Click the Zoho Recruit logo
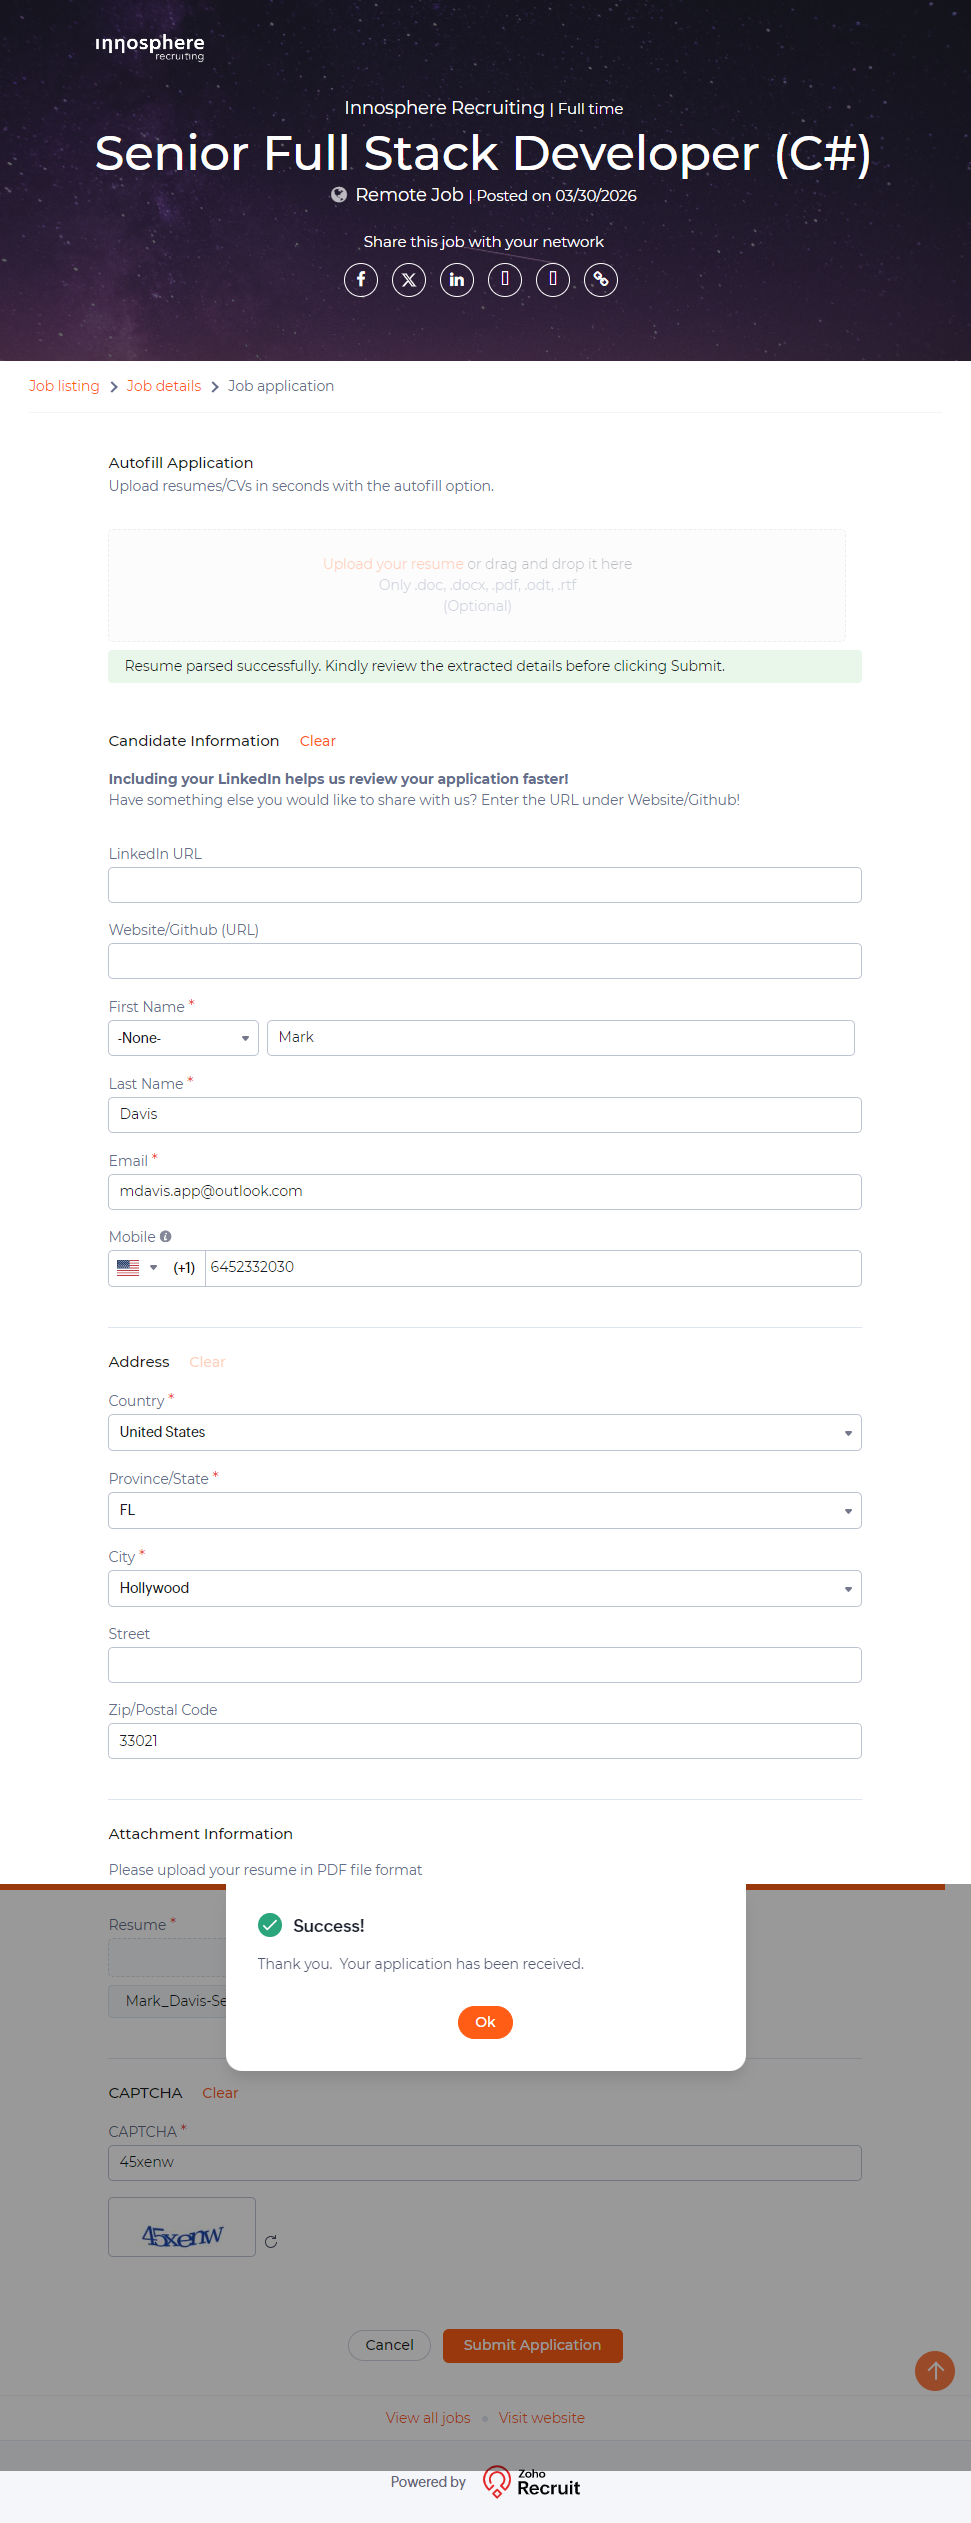This screenshot has width=971, height=2523. (532, 2482)
